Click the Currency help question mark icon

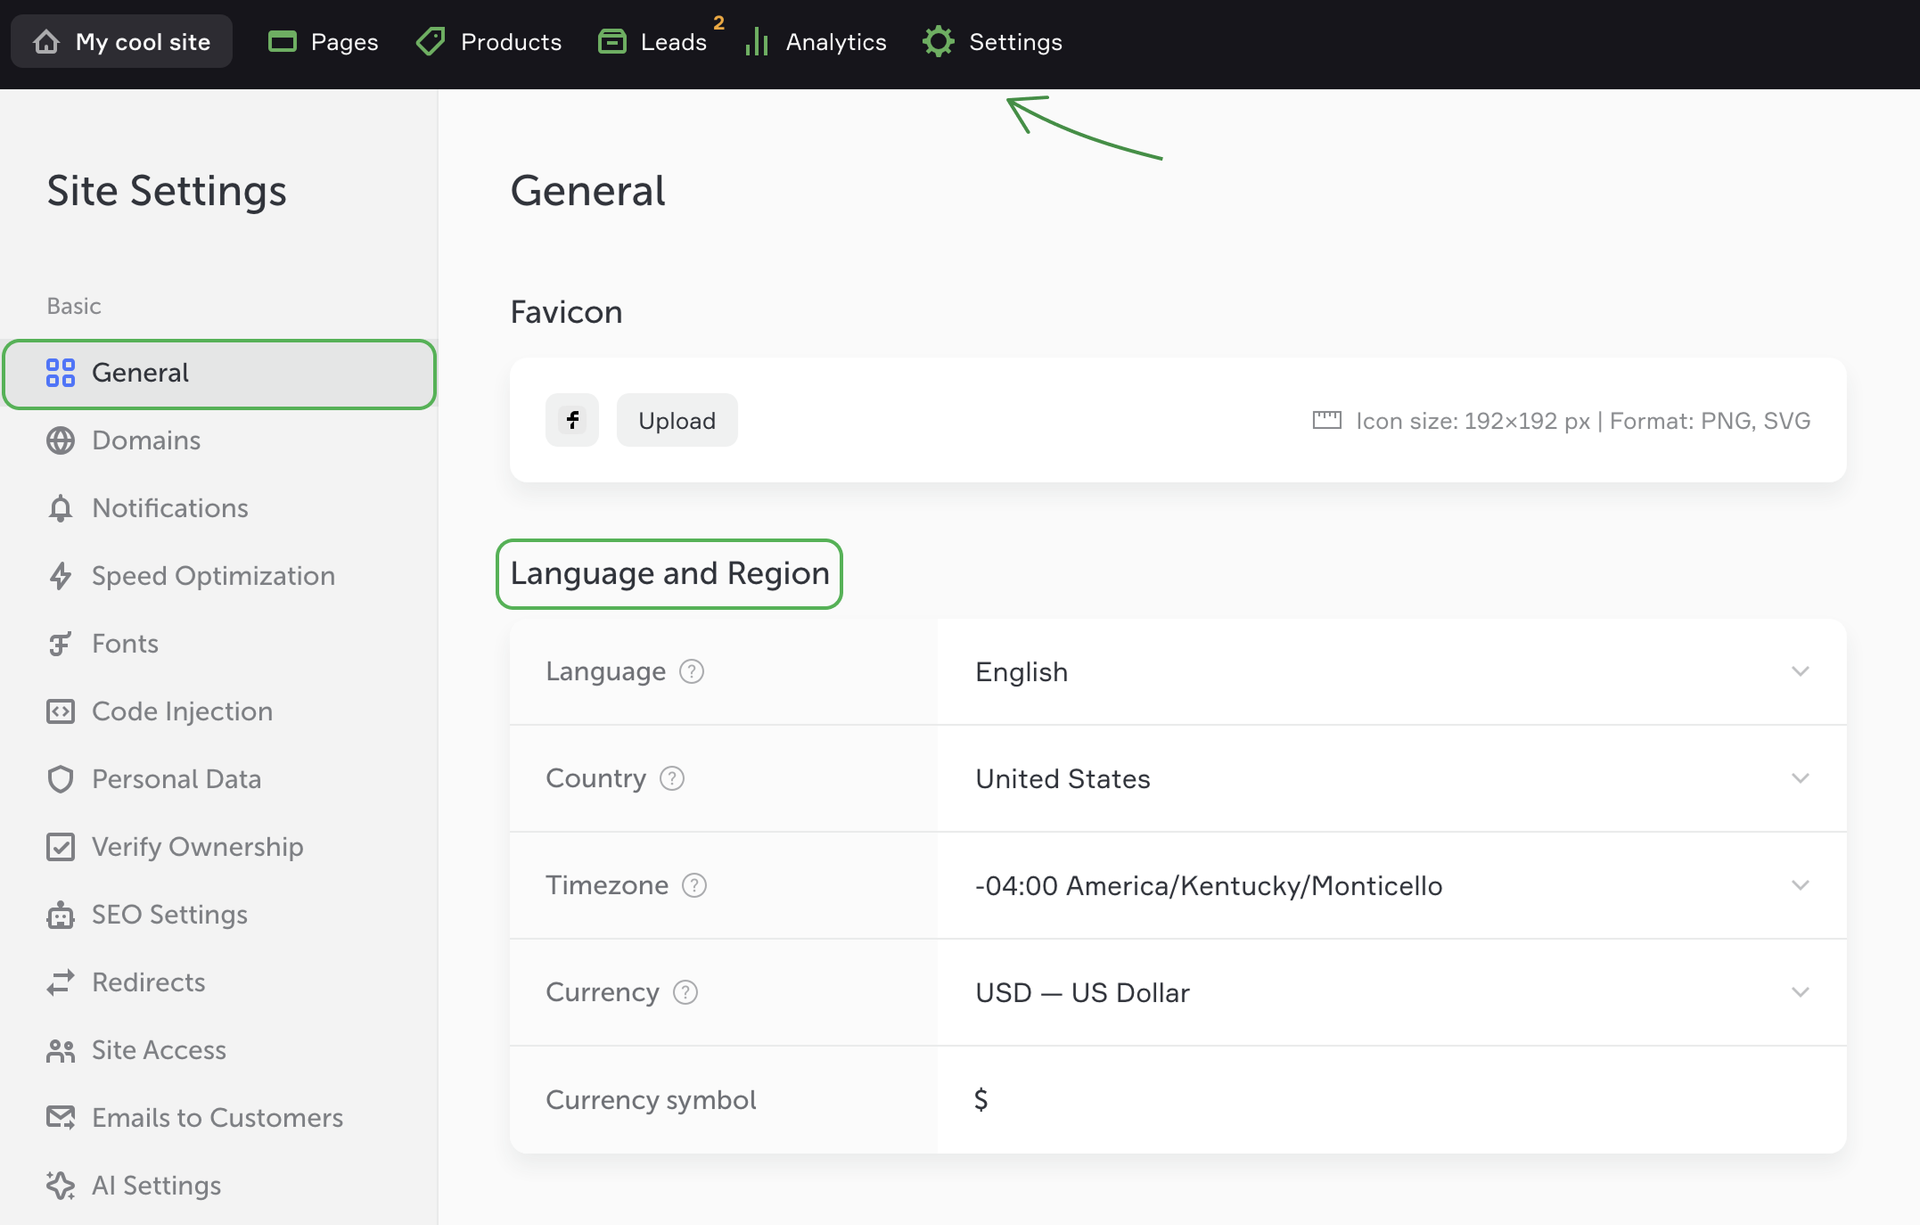tap(685, 993)
